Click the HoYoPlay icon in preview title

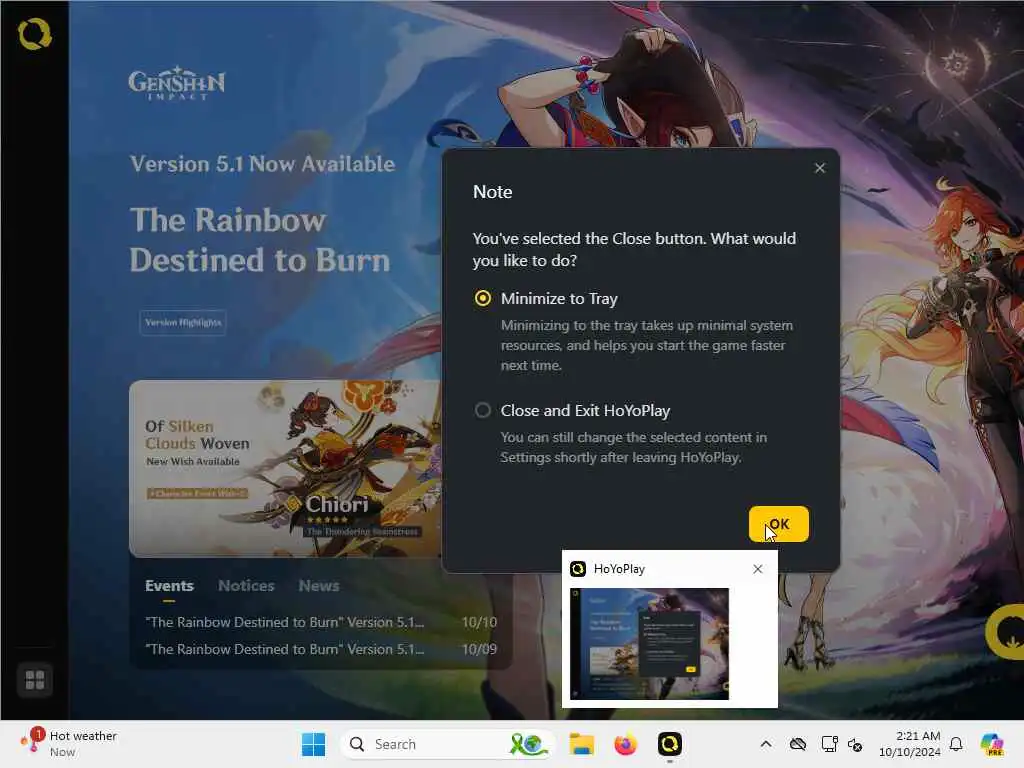click(578, 569)
